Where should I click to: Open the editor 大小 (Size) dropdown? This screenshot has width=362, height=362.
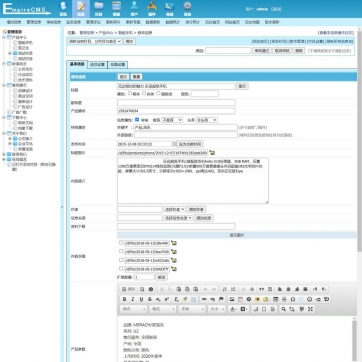[x=217, y=309]
